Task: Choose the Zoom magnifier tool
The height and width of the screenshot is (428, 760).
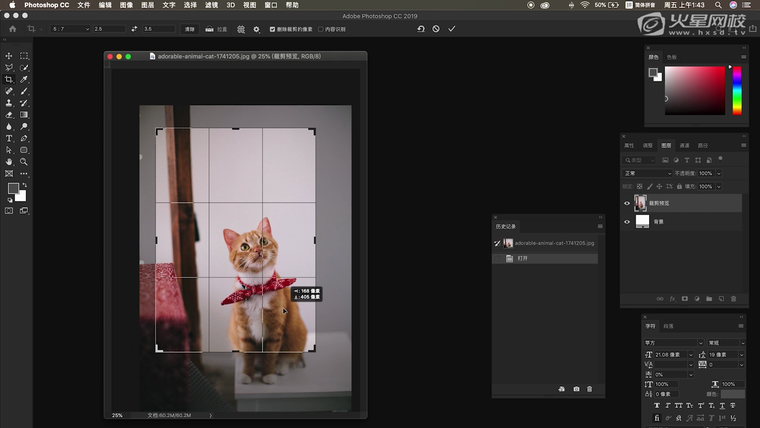Action: (24, 161)
